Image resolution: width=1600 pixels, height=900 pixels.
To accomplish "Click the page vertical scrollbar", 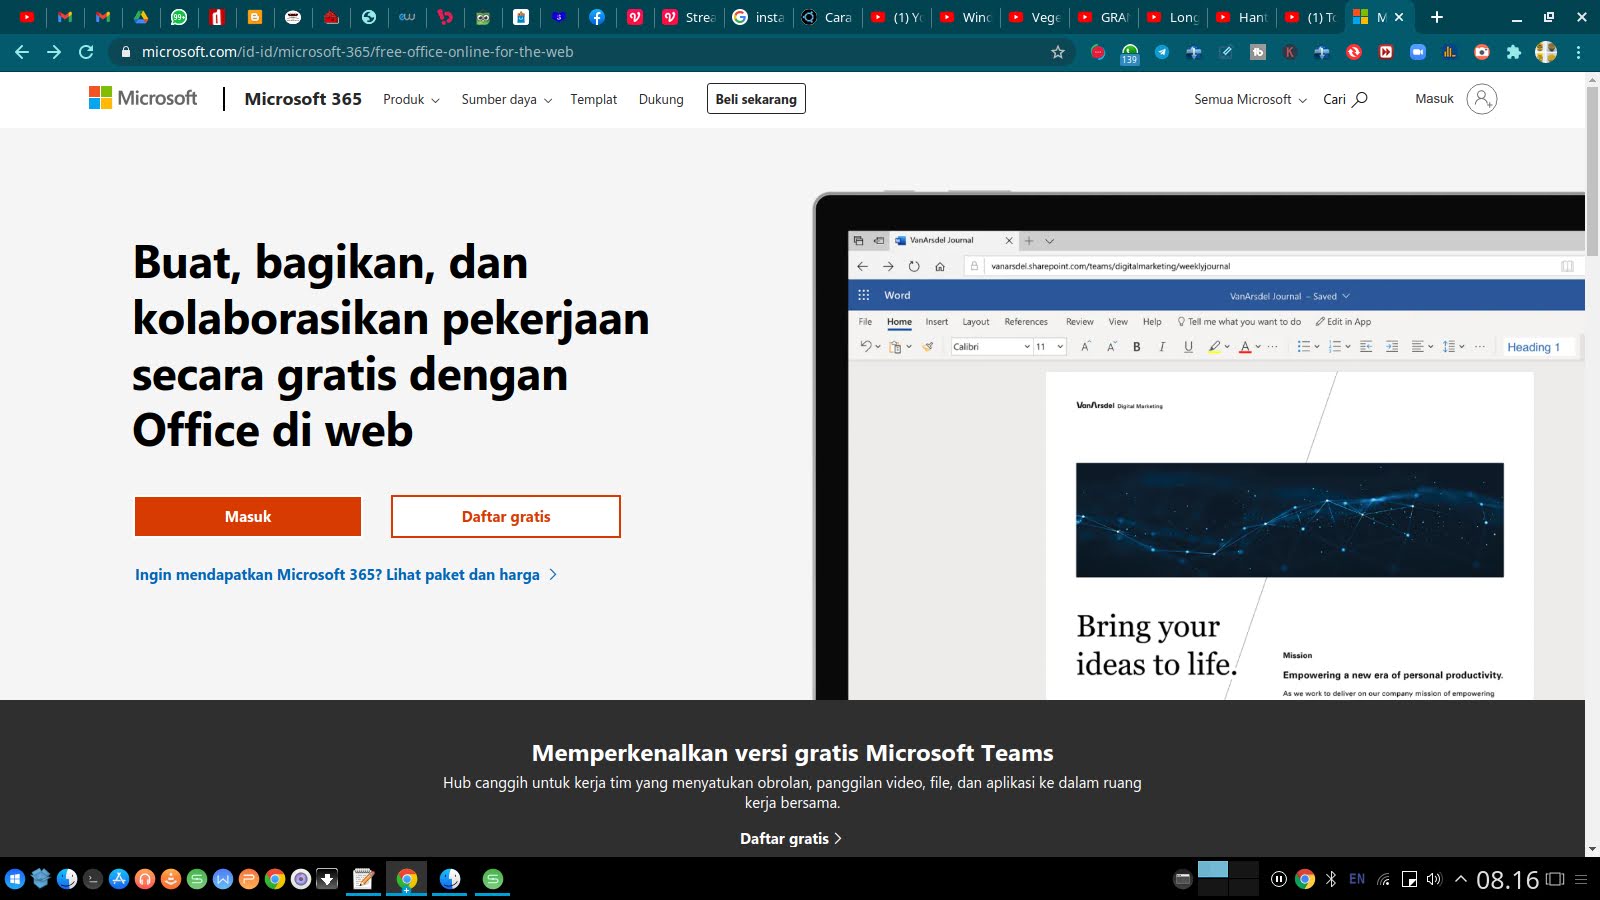I will click(x=1592, y=172).
